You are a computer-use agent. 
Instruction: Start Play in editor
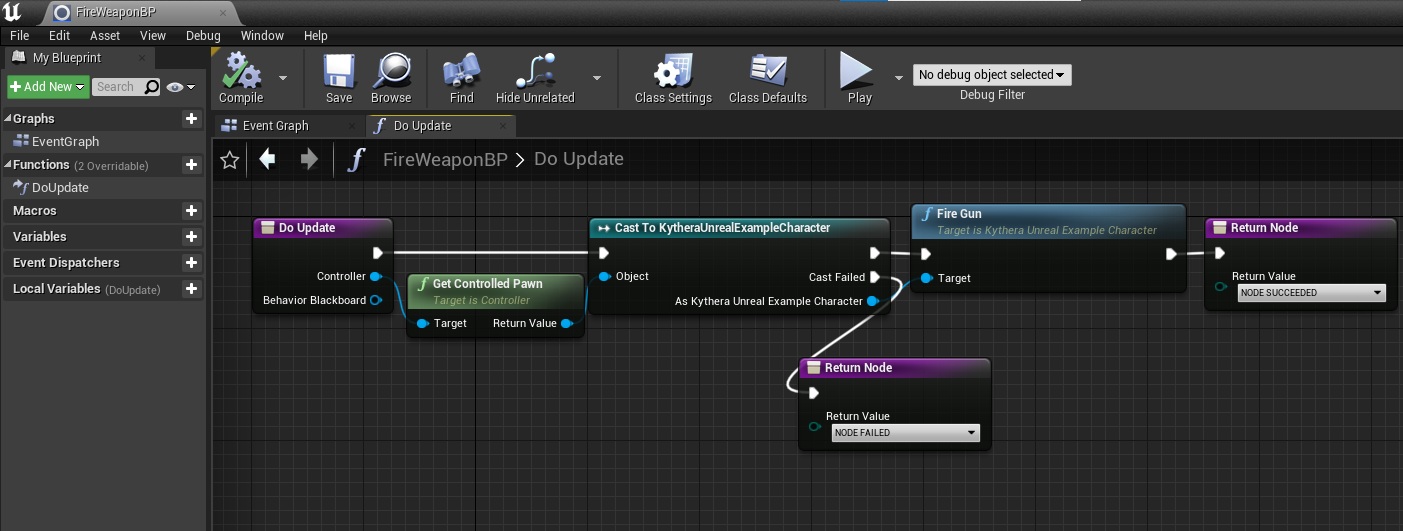859,78
